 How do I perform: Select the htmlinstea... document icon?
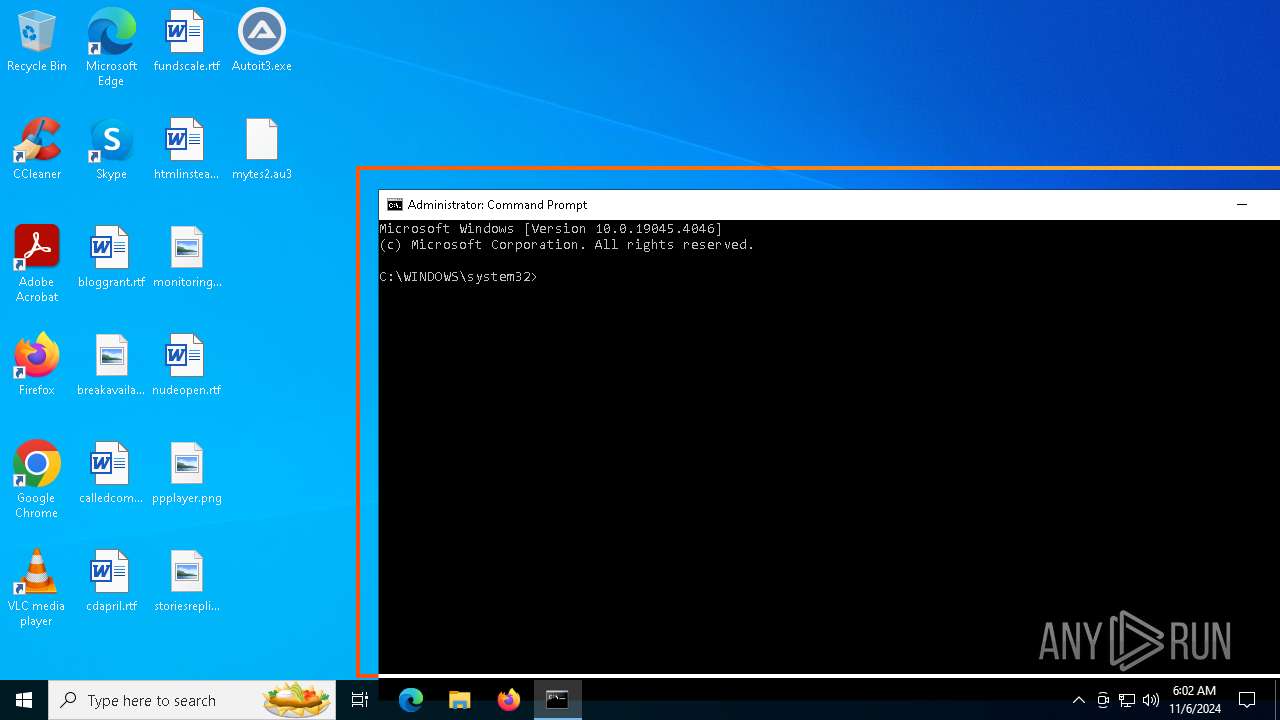click(186, 150)
